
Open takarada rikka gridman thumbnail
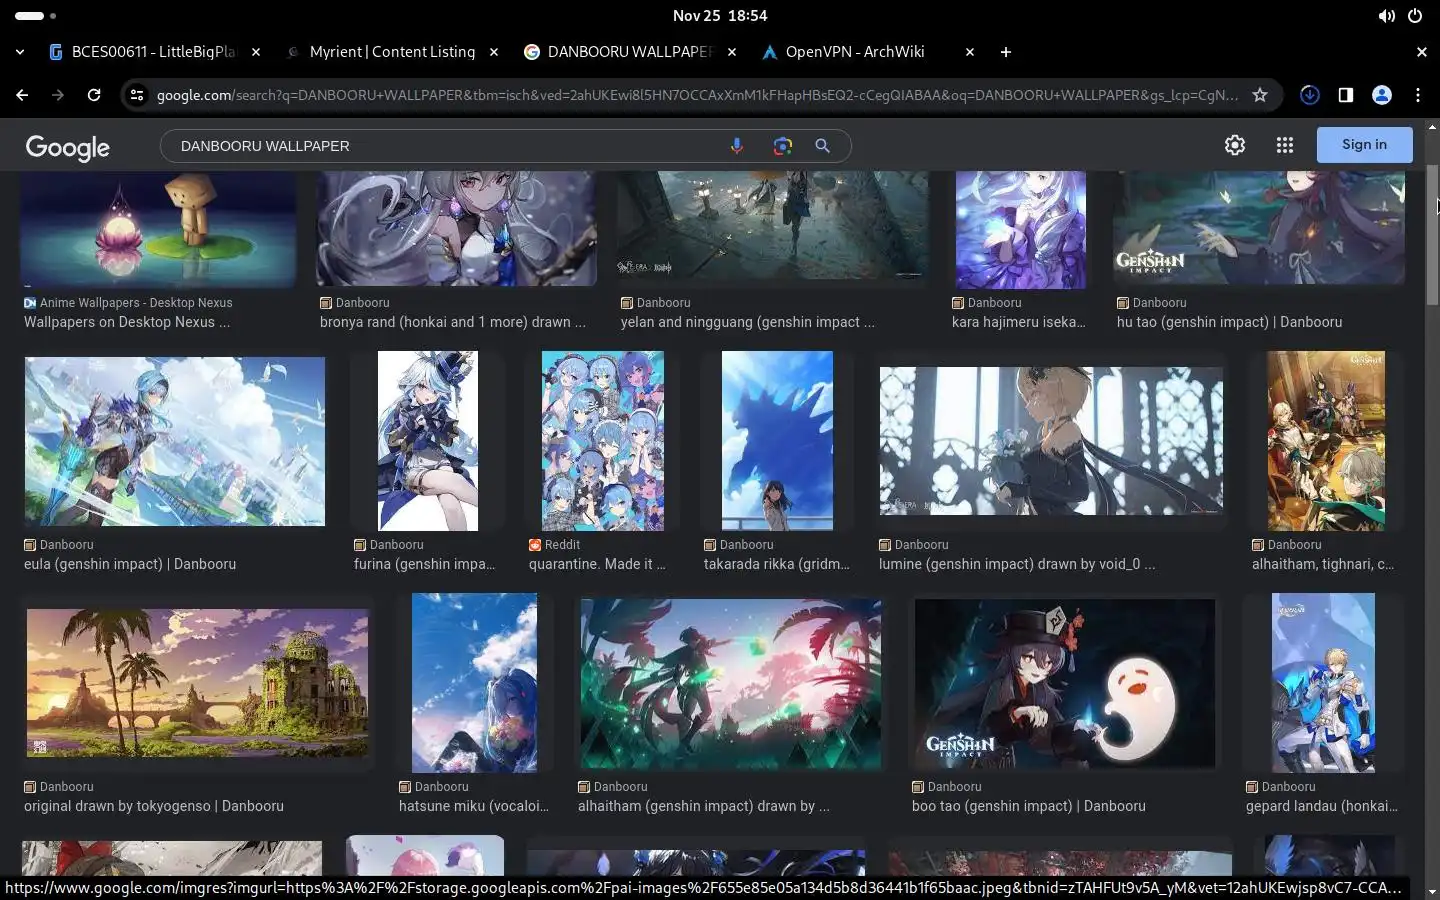coord(777,441)
